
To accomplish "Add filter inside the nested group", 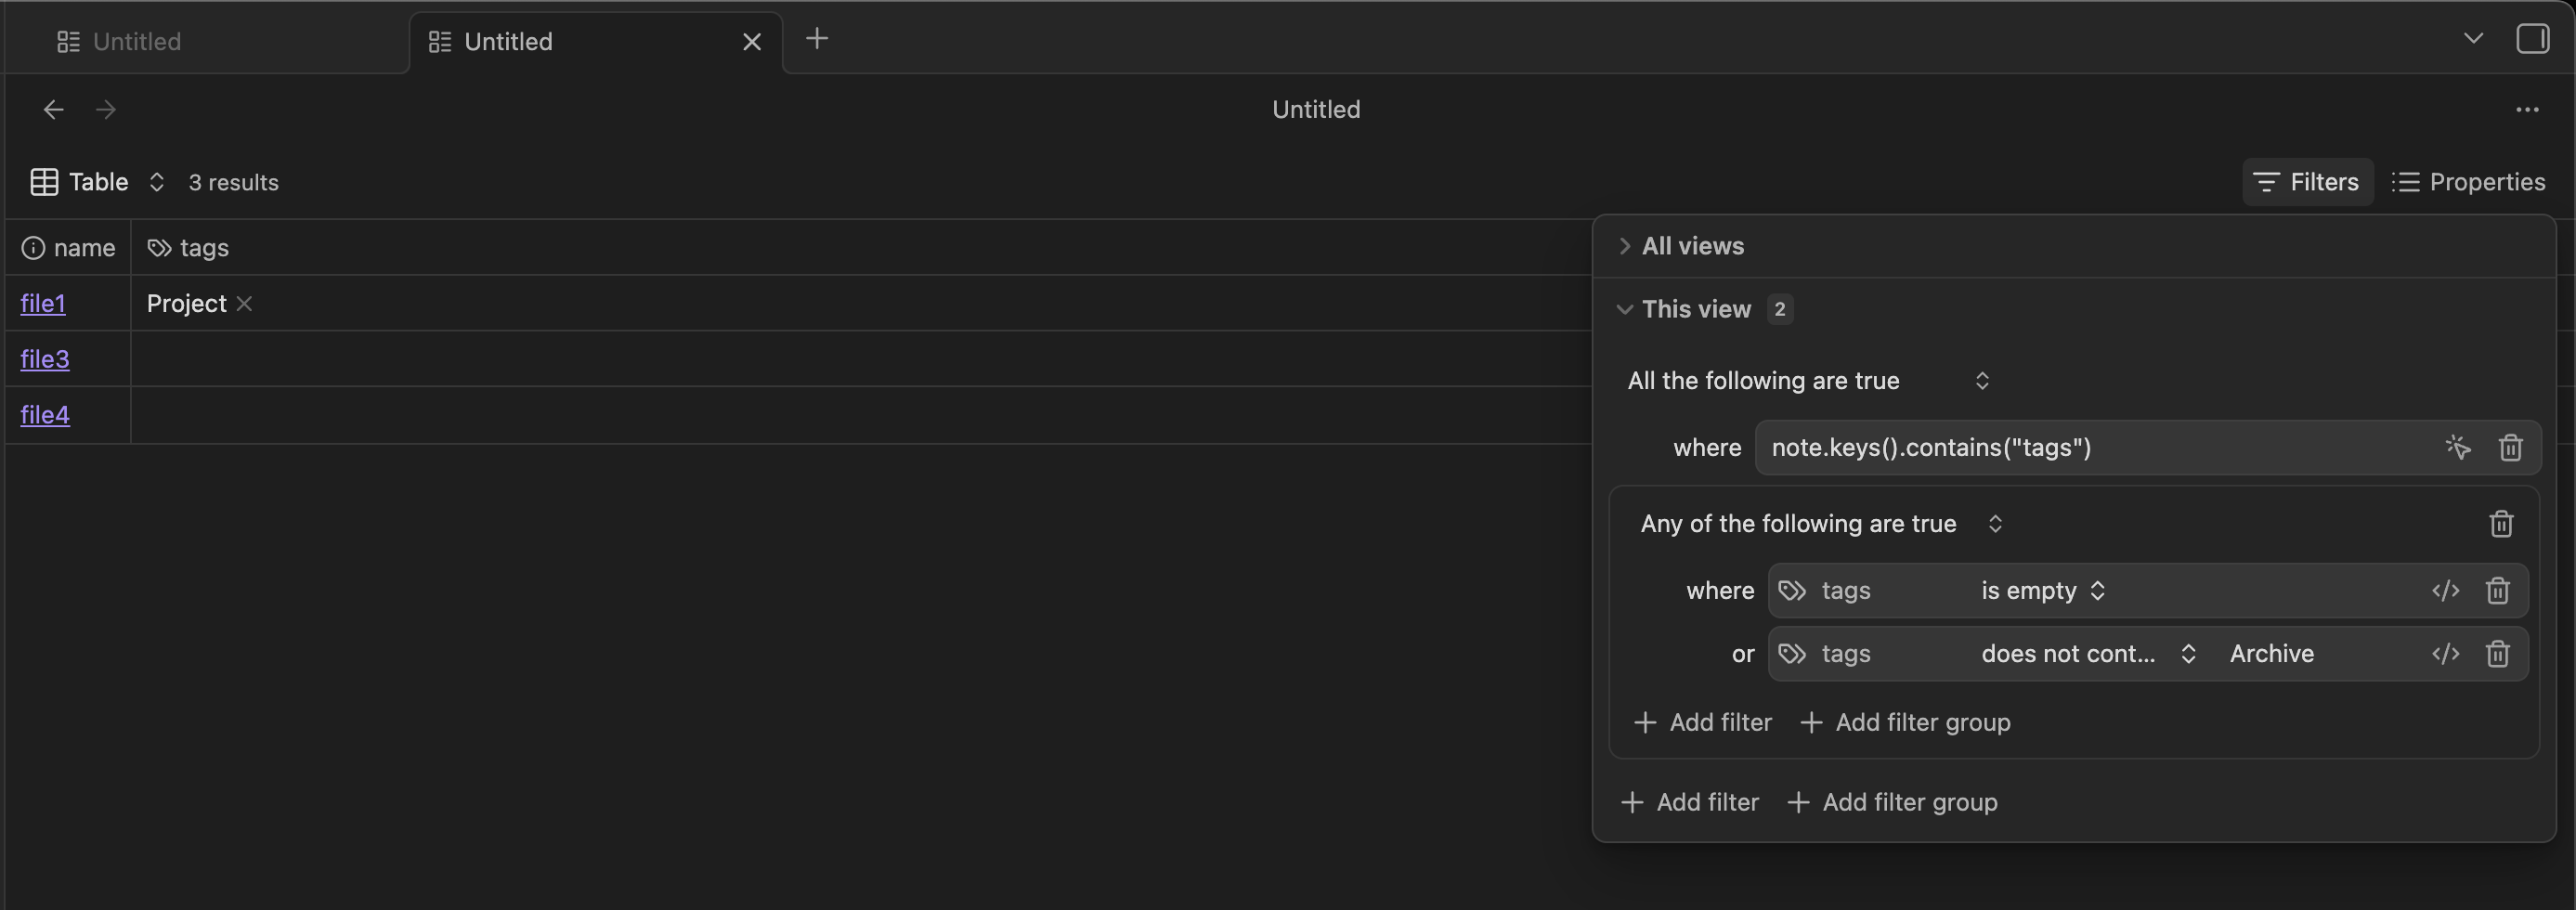I will [x=1702, y=722].
